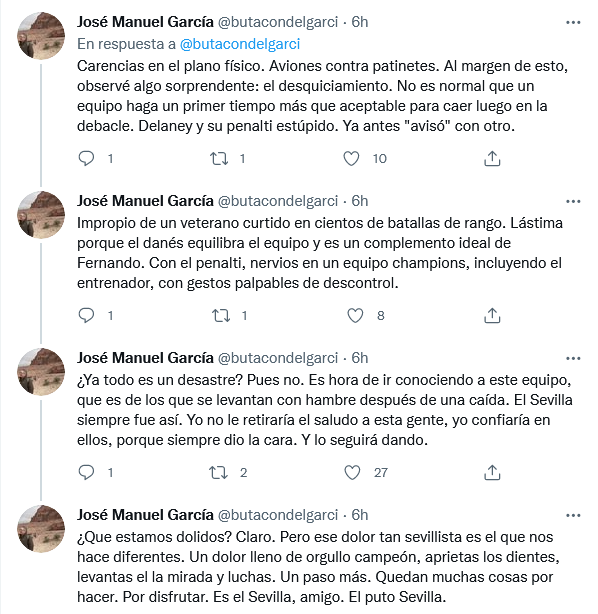Open the 6h timestamp of the ¿Que estamos dolidos? tweet
This screenshot has height=614, width=598.
(360, 515)
